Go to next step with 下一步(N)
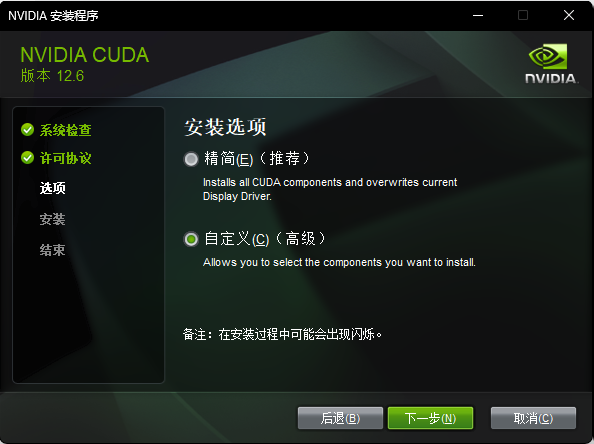 pos(430,418)
